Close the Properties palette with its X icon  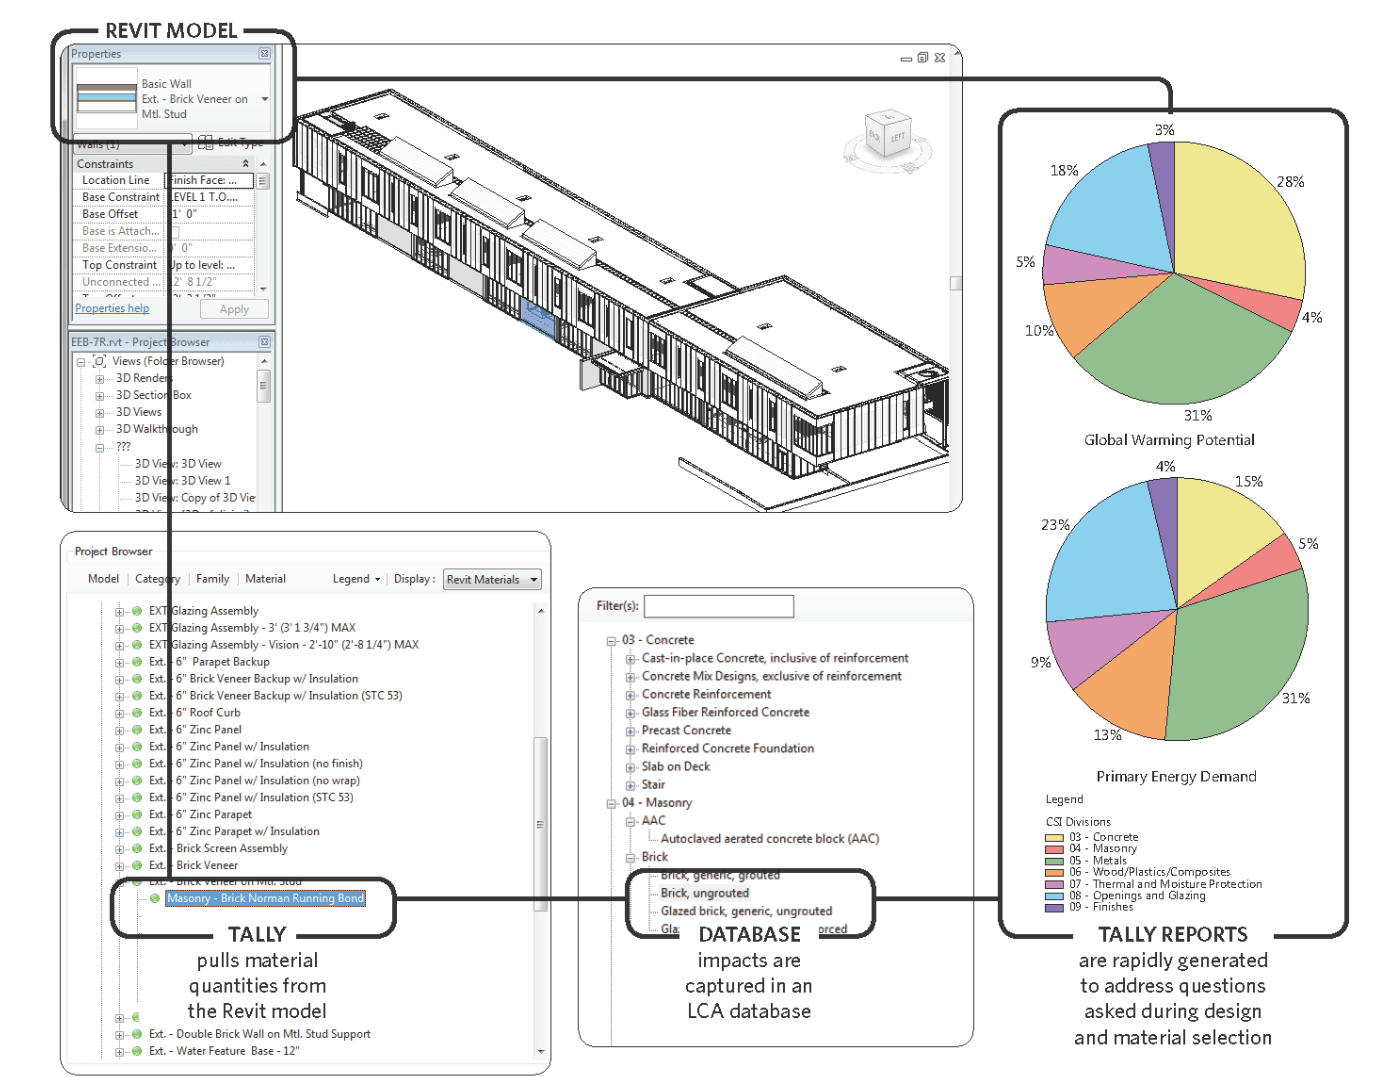264,54
